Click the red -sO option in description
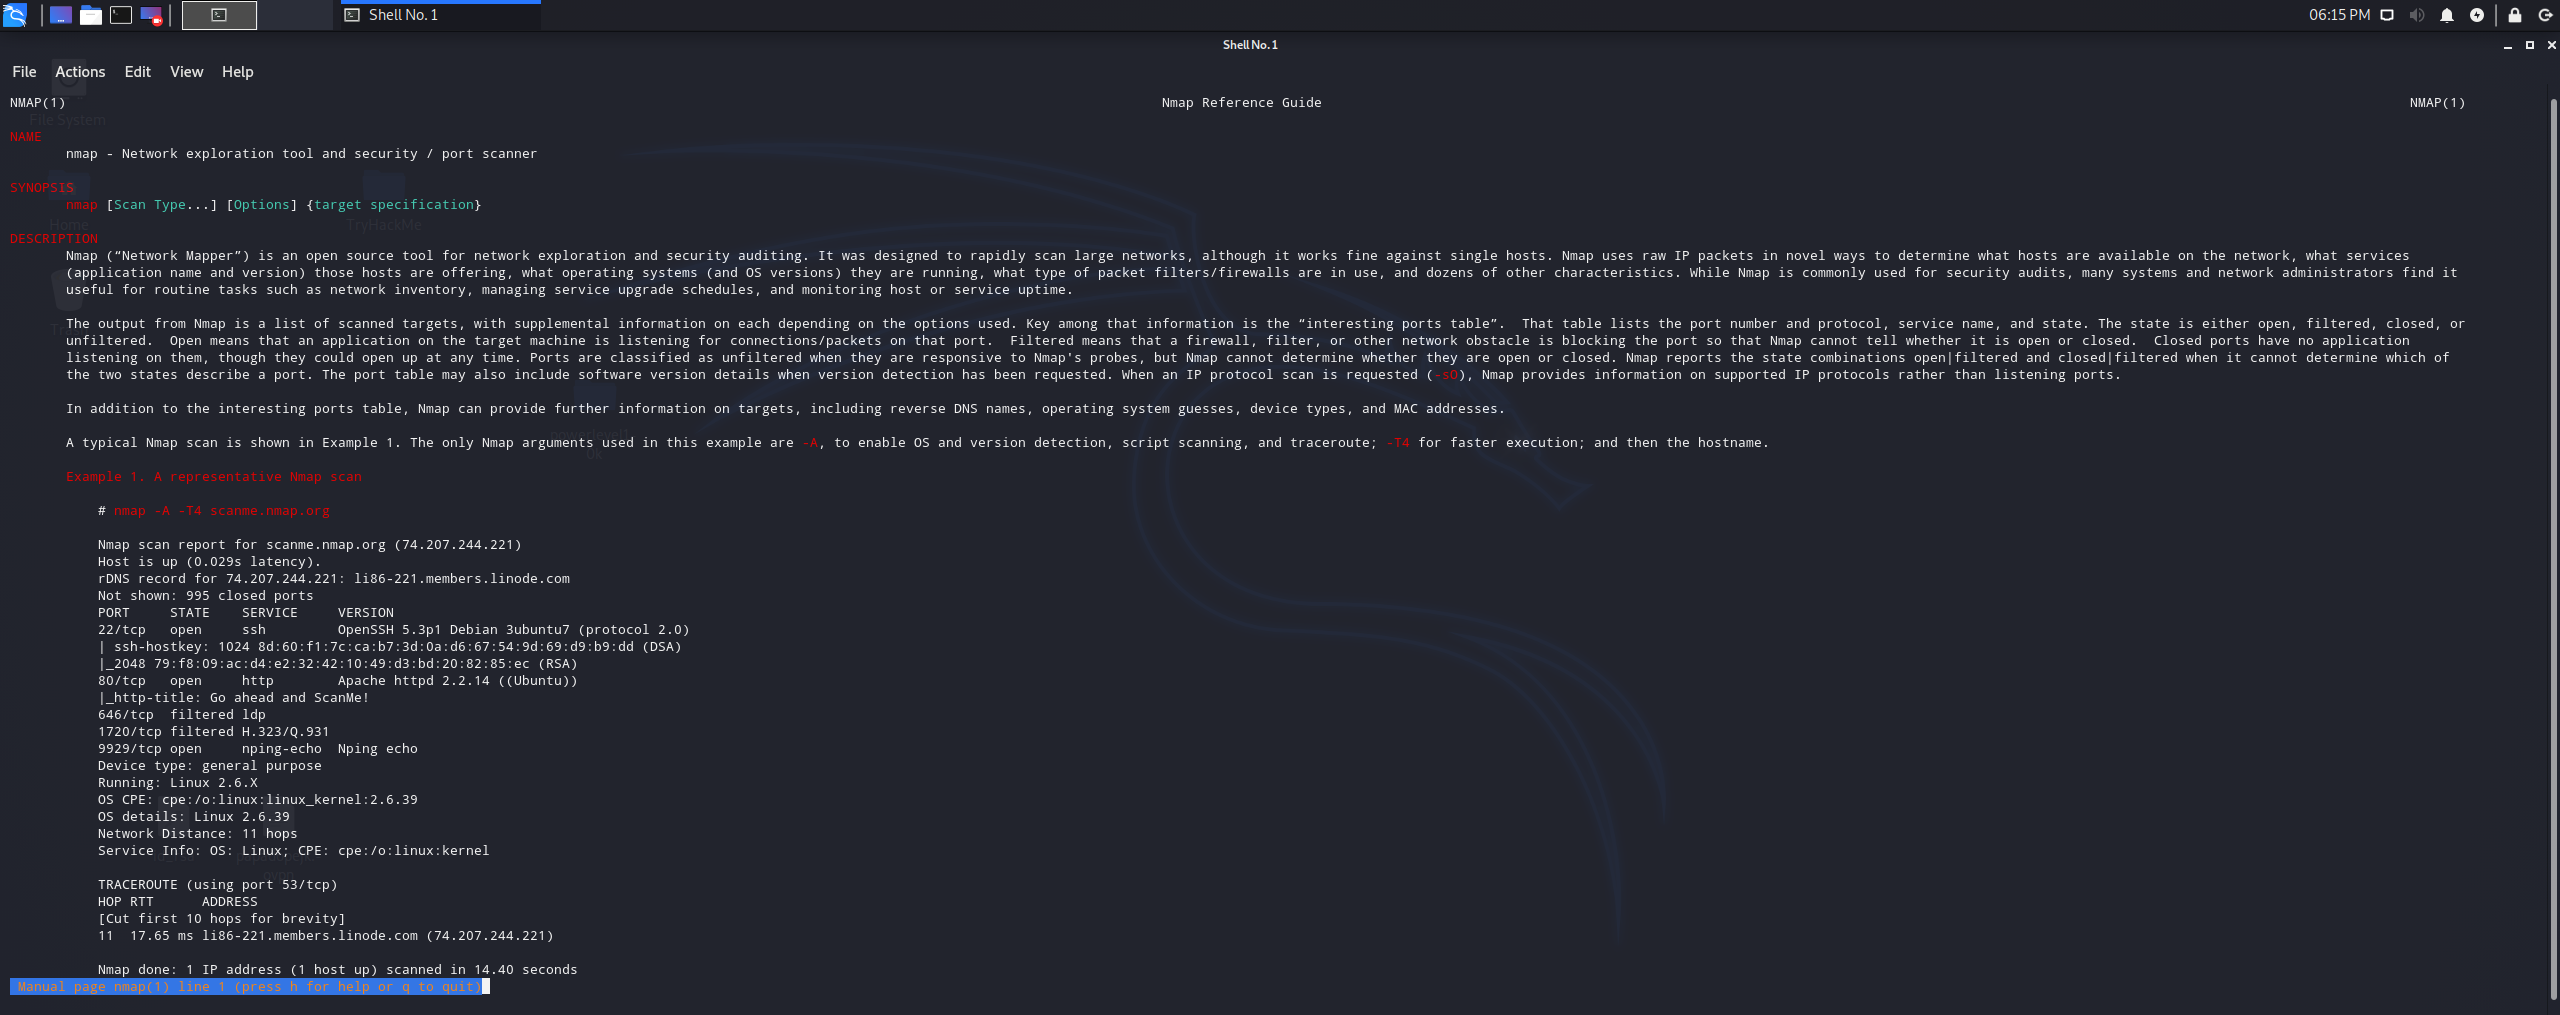The height and width of the screenshot is (1015, 2560). click(x=1446, y=375)
